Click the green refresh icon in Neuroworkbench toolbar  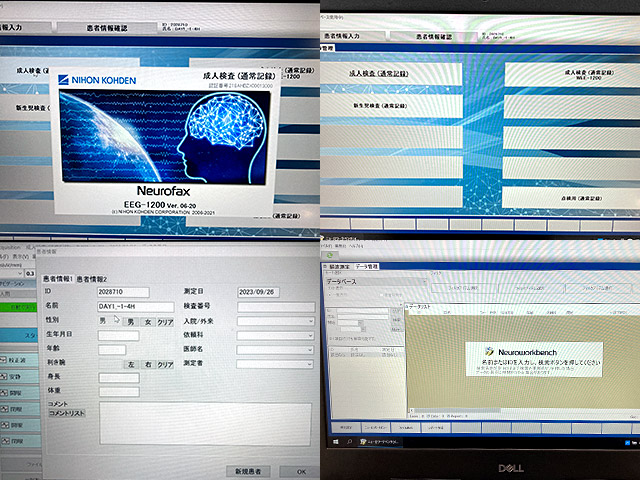tap(330, 255)
